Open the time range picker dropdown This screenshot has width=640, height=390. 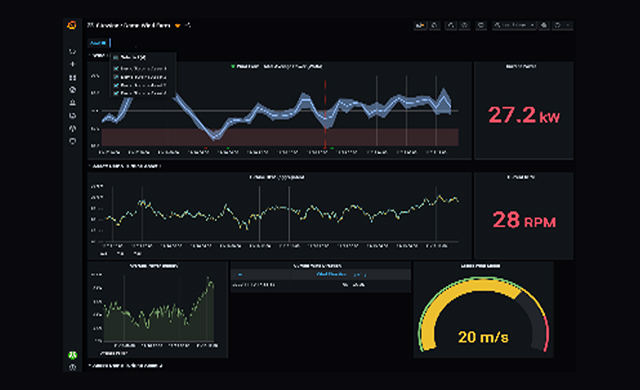514,25
